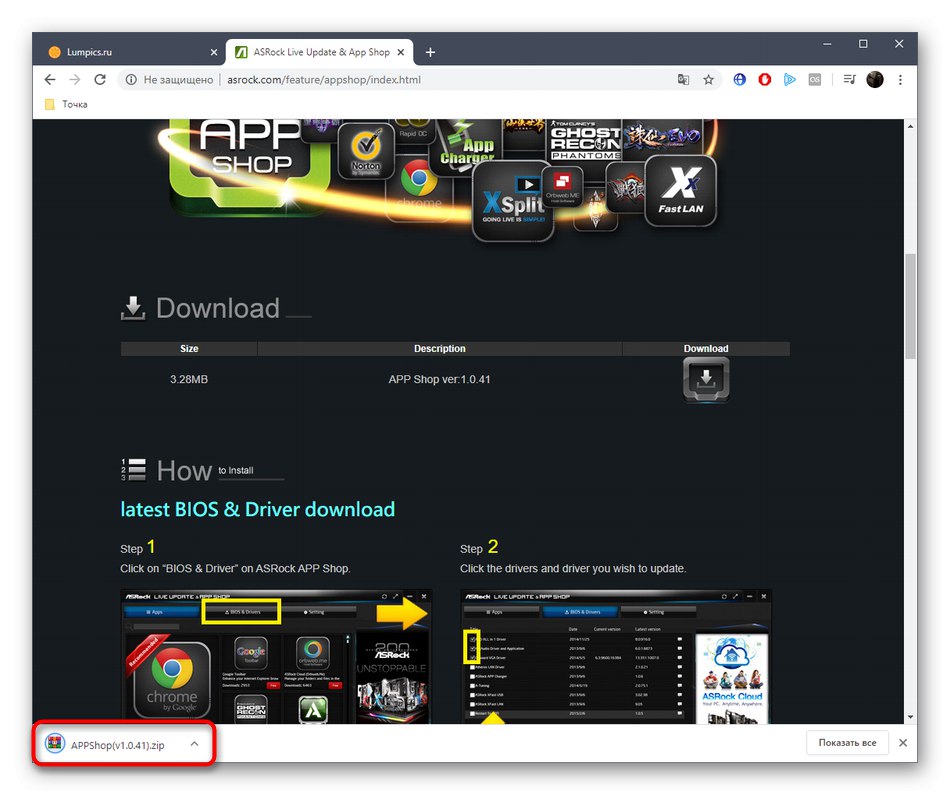Close the ASRock Live Update tab
The image size is (950, 795).
pyautogui.click(x=400, y=53)
